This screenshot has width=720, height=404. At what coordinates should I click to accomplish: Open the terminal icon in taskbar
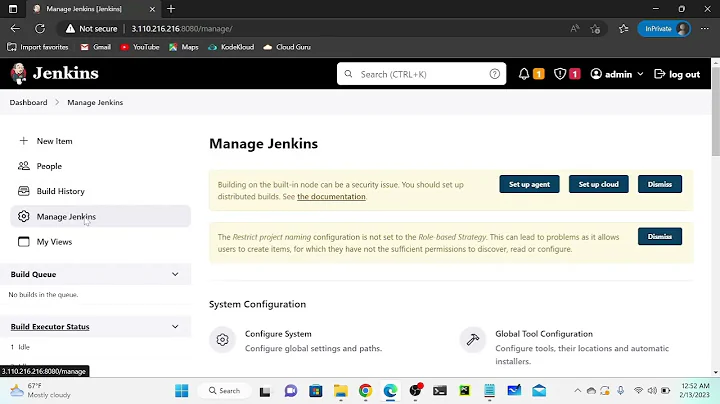coord(439,391)
